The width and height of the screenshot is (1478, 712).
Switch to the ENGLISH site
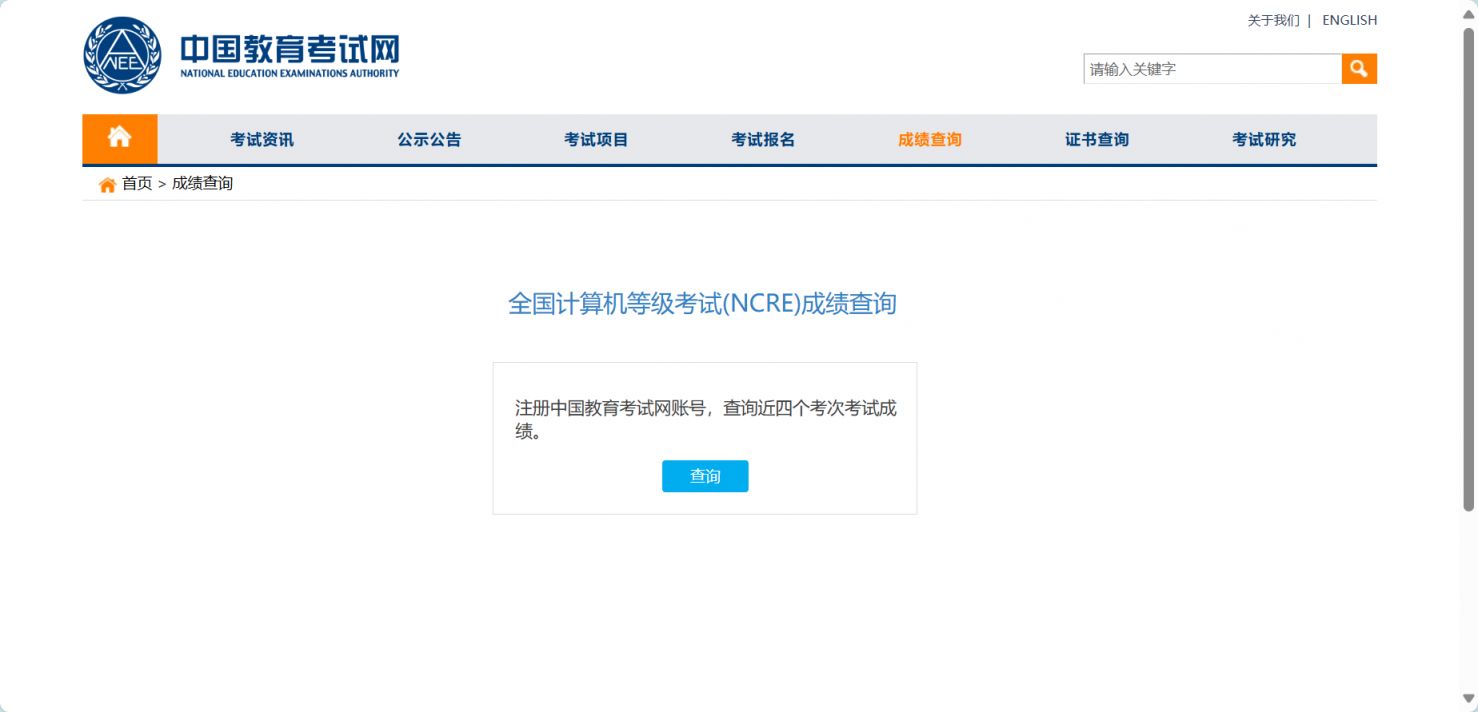click(1349, 20)
